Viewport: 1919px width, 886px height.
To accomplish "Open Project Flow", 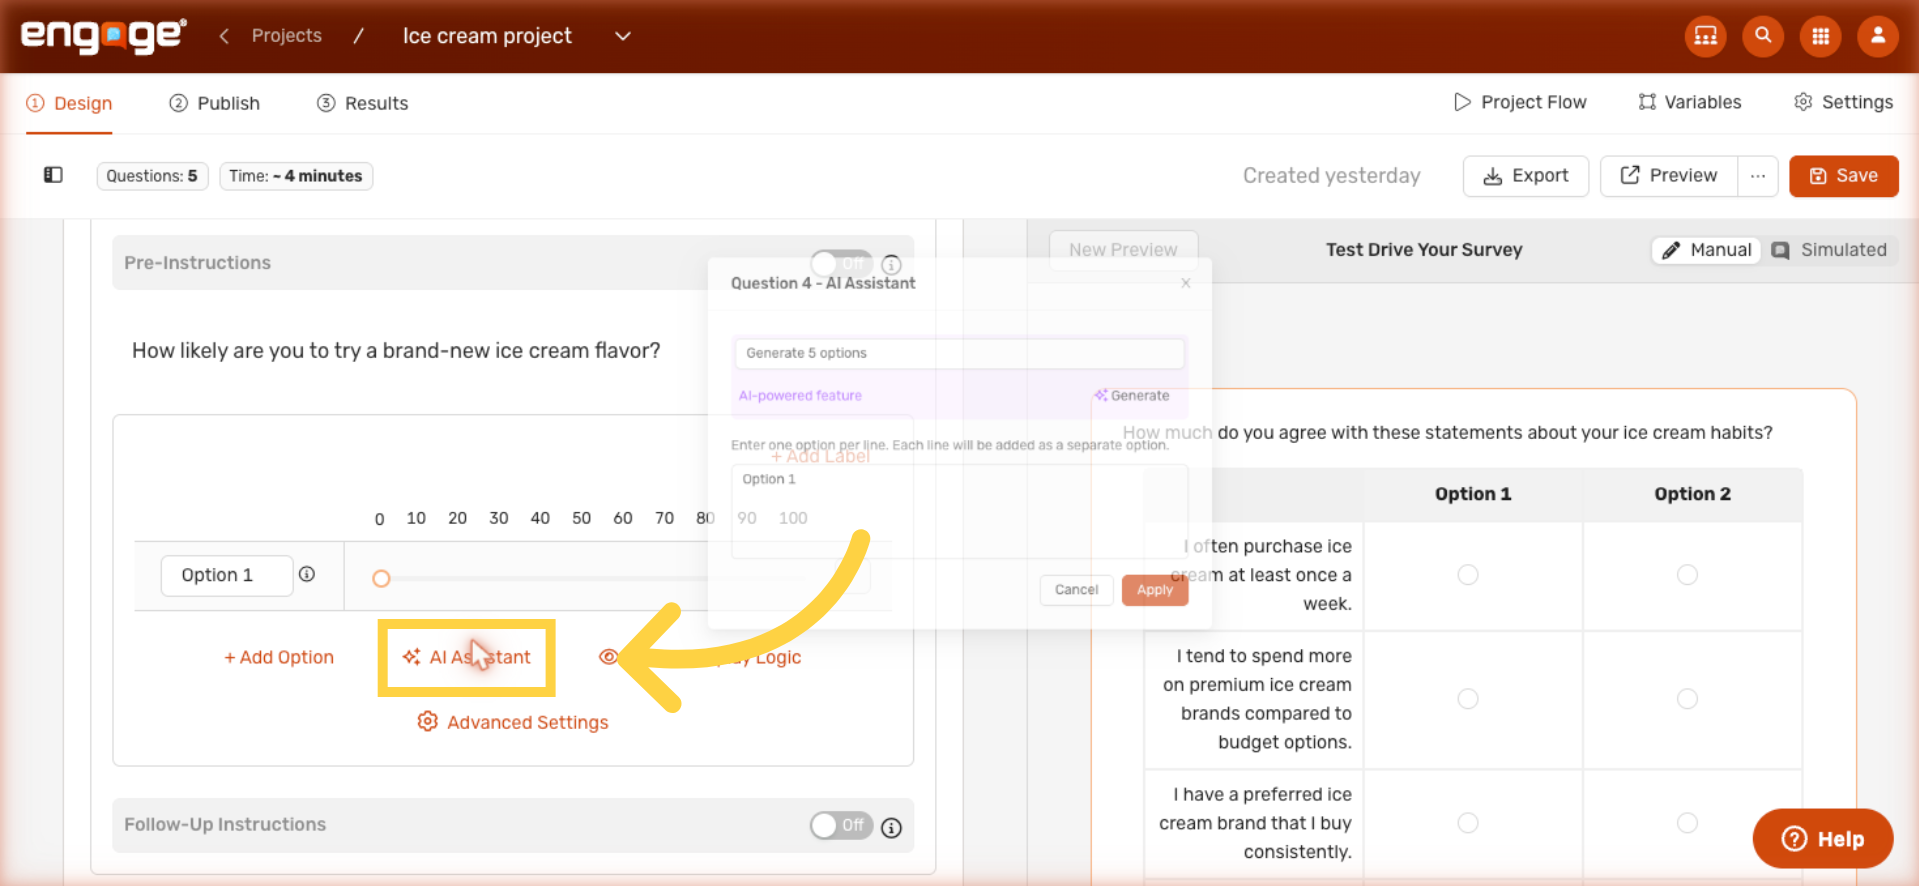I will [1520, 102].
